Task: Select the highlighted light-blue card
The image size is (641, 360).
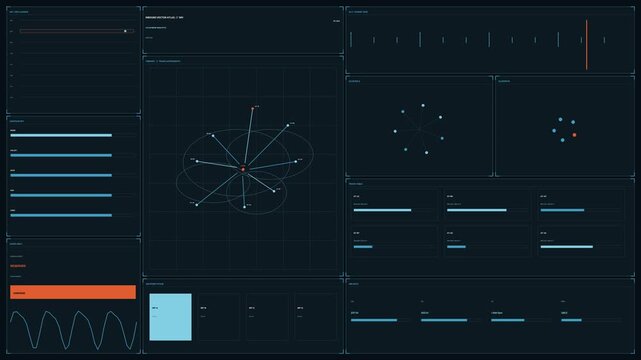Action: (170, 317)
